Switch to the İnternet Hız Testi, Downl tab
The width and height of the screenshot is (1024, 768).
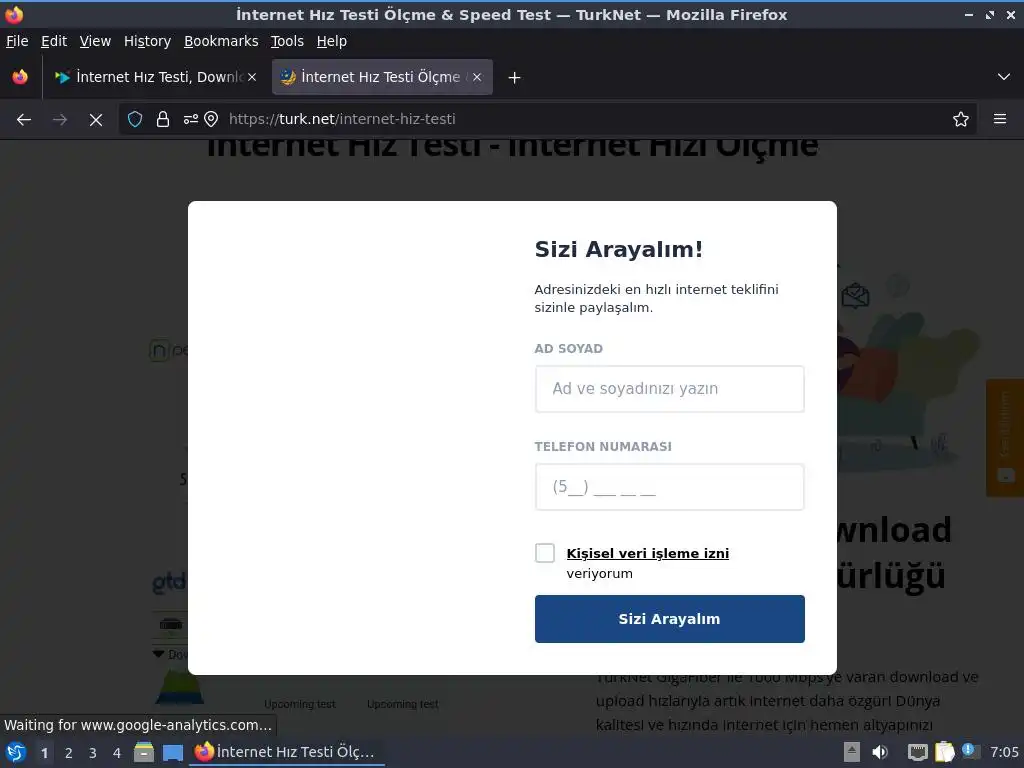point(155,77)
